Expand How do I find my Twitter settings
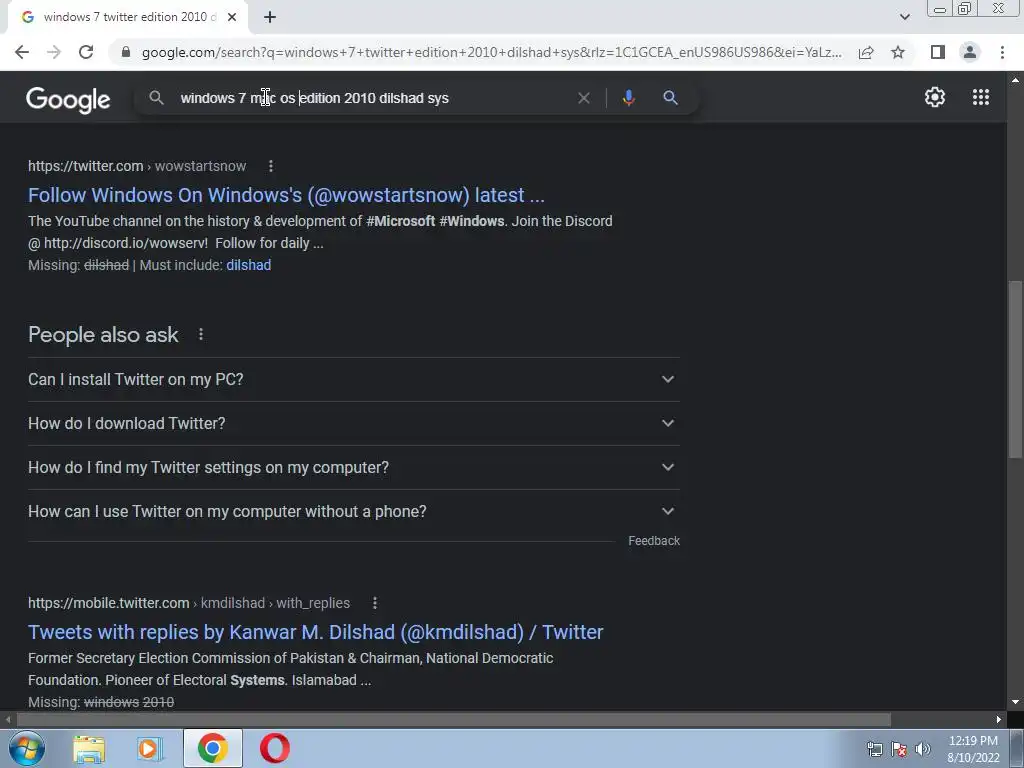The height and width of the screenshot is (768, 1024). [x=354, y=468]
